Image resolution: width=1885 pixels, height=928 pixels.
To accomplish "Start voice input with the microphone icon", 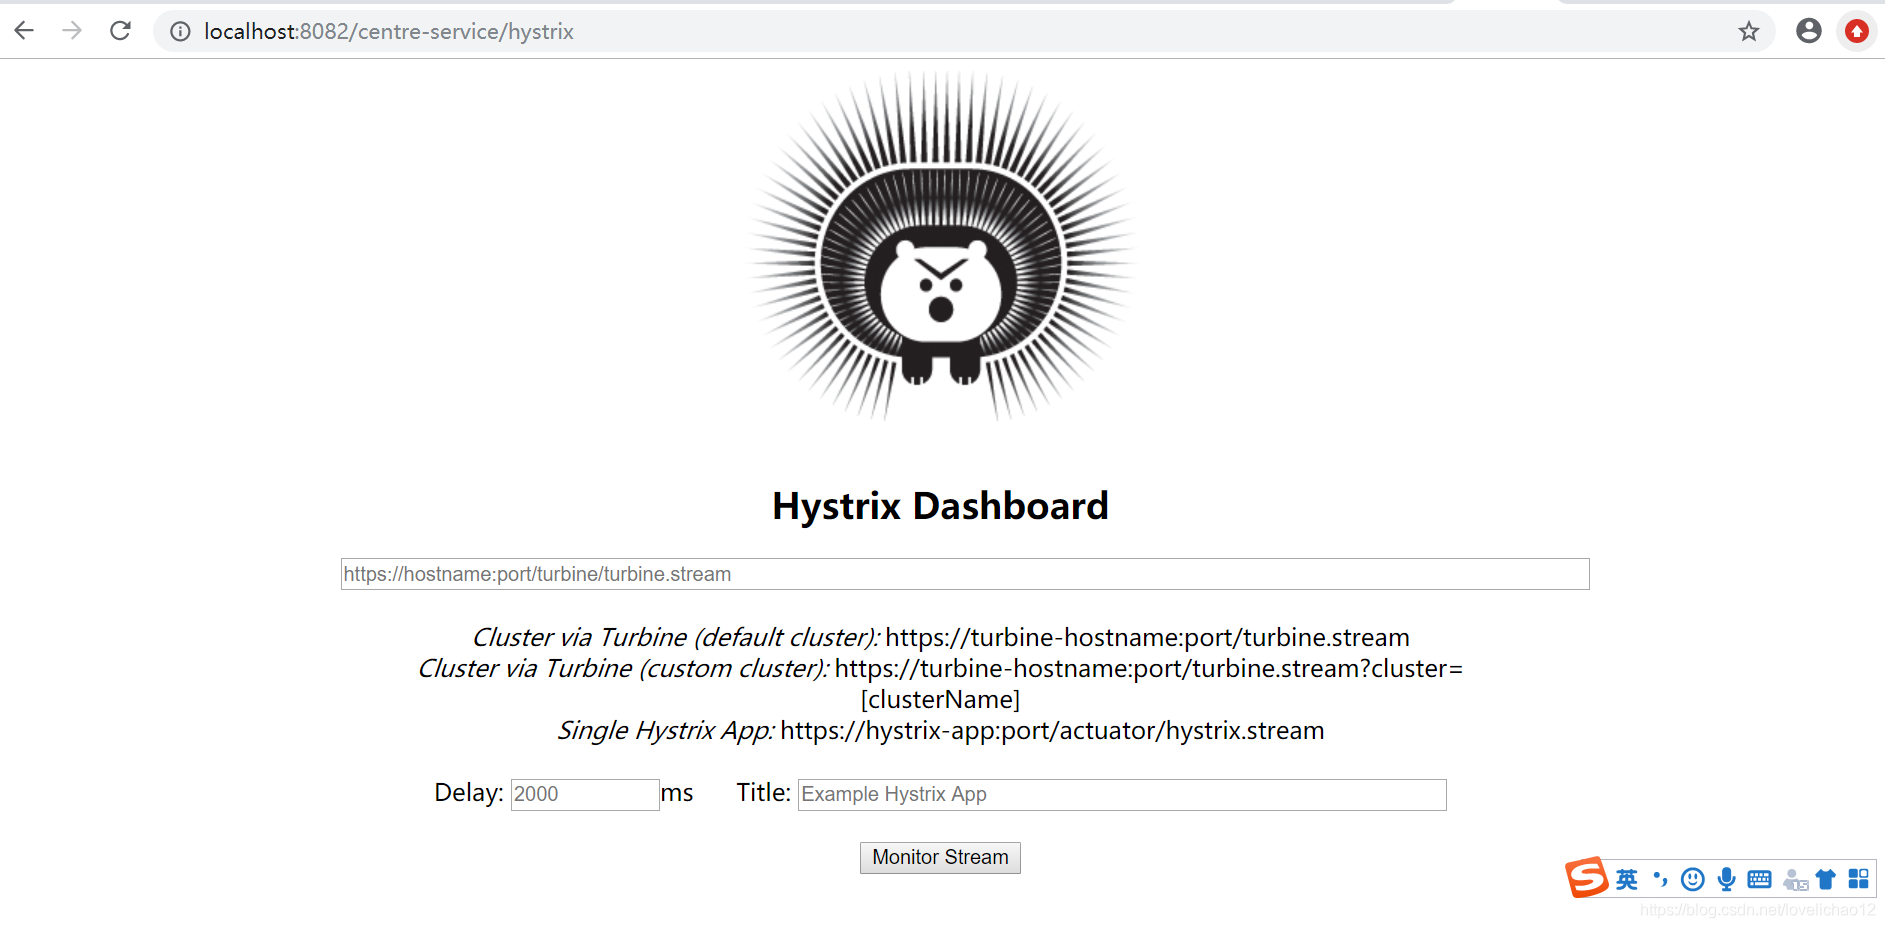I will (1725, 879).
